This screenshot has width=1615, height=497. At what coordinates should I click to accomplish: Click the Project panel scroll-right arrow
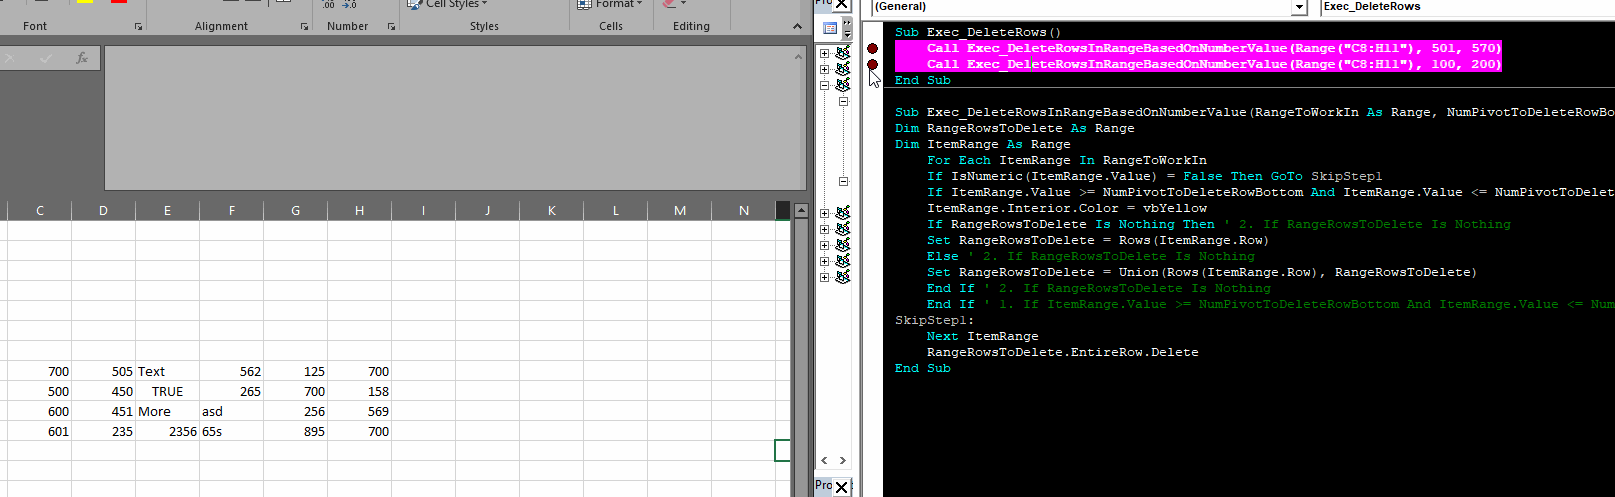pyautogui.click(x=843, y=460)
